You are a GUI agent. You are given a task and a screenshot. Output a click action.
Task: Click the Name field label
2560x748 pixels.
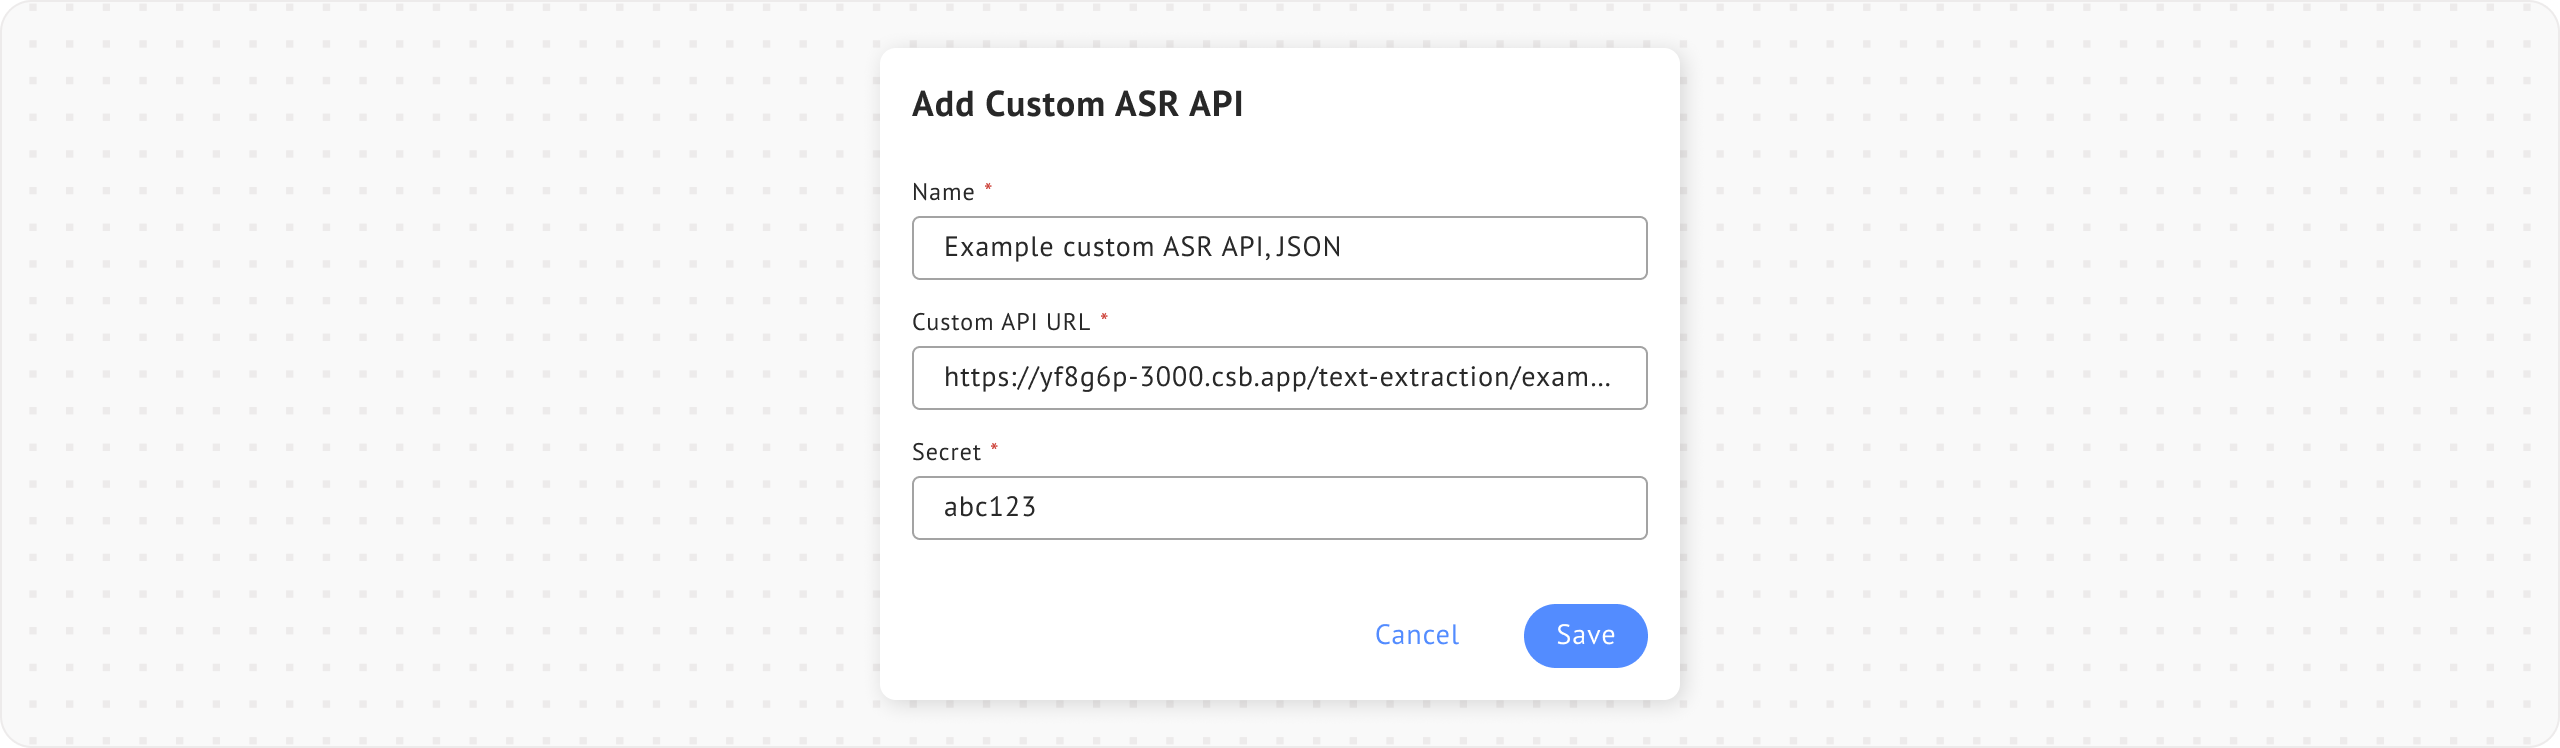pyautogui.click(x=943, y=192)
